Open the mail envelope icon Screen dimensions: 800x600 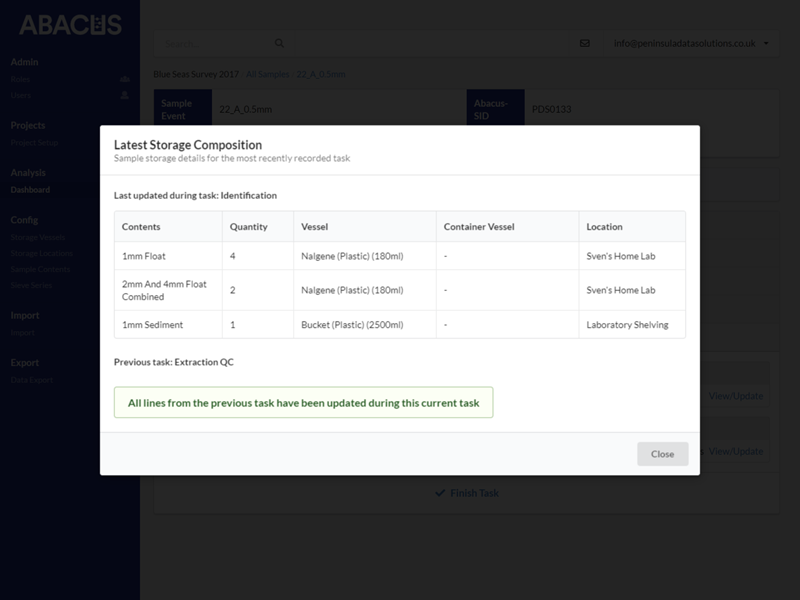584,44
